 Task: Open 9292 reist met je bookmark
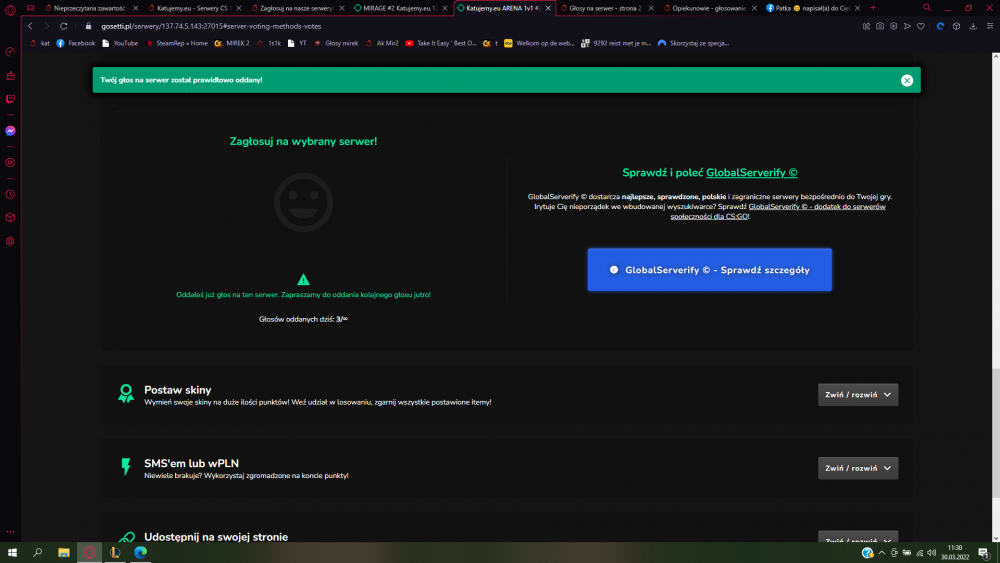616,43
